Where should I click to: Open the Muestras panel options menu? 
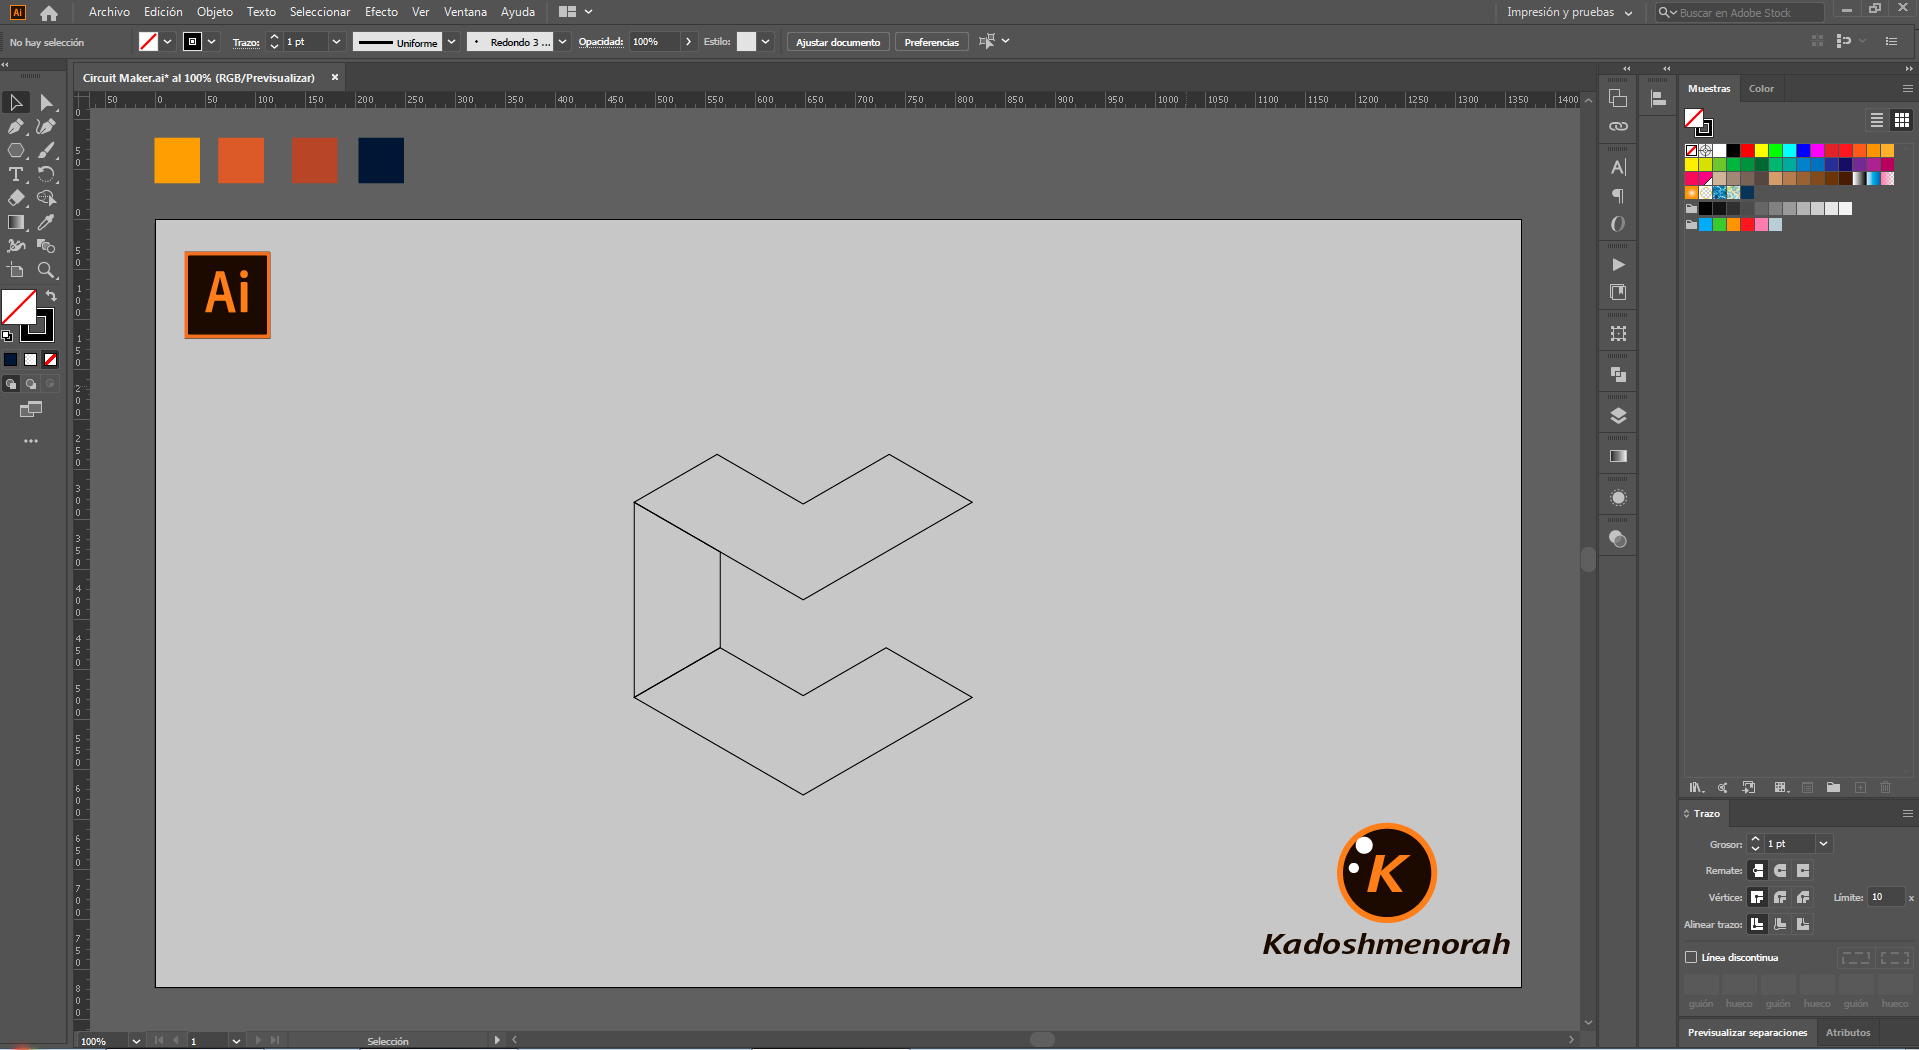pos(1907,89)
